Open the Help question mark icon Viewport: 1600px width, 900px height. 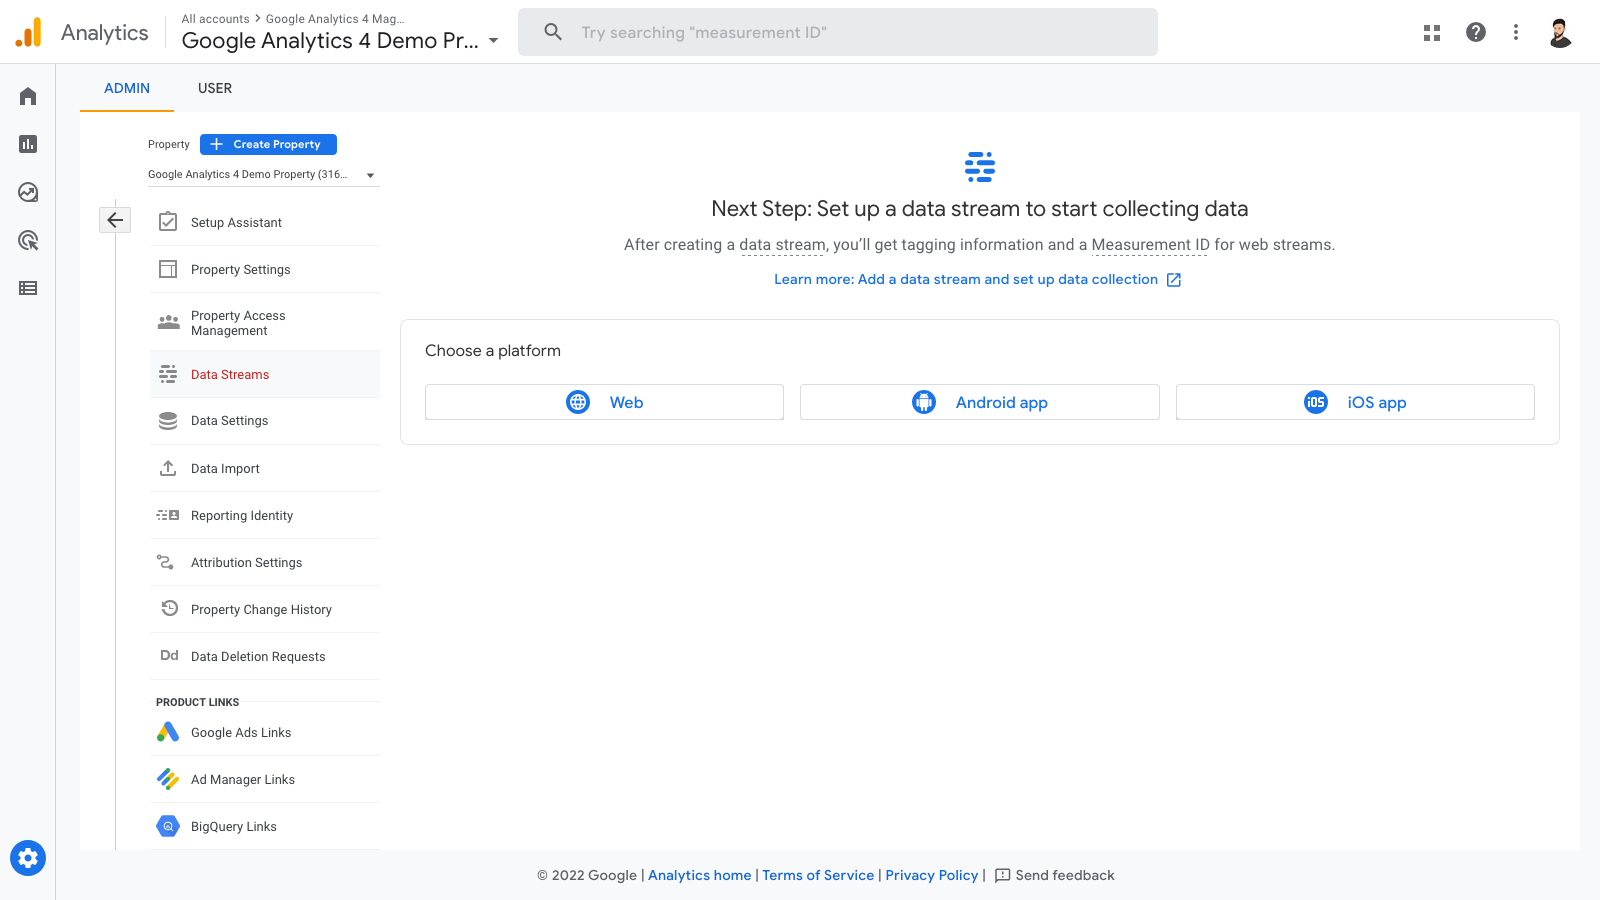(x=1476, y=32)
